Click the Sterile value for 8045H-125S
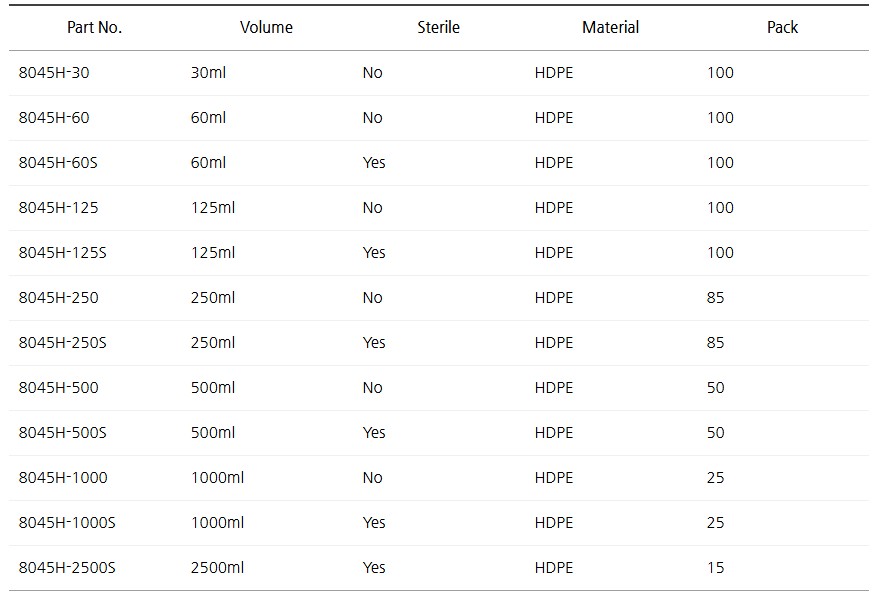887x601 pixels. pos(374,253)
